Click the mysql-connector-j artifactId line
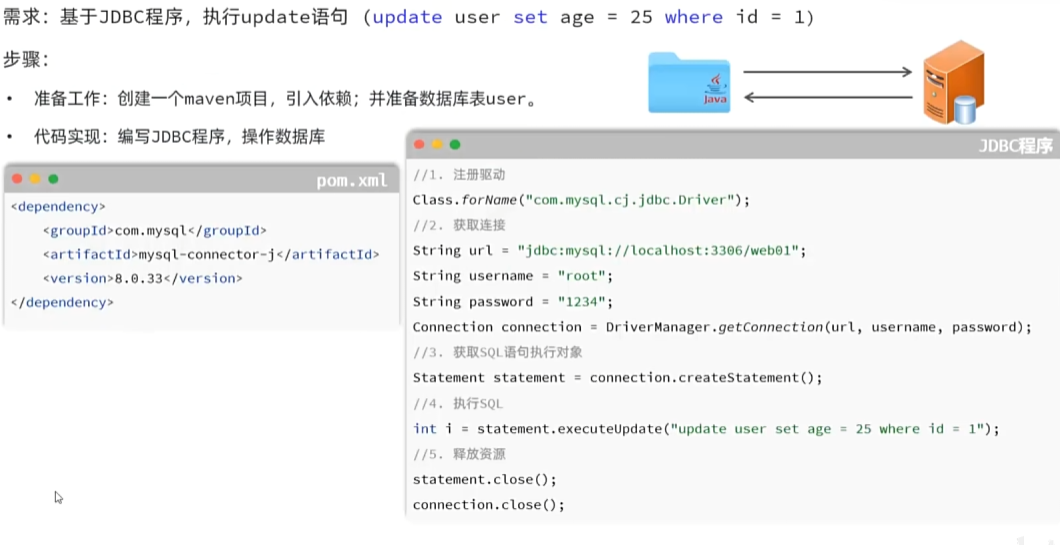Screen dimensions: 1060x545 point(211,254)
